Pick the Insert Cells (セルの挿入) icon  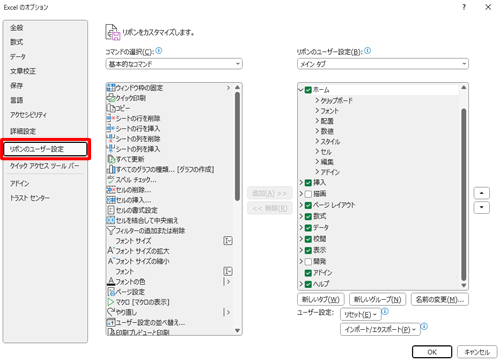point(111,200)
